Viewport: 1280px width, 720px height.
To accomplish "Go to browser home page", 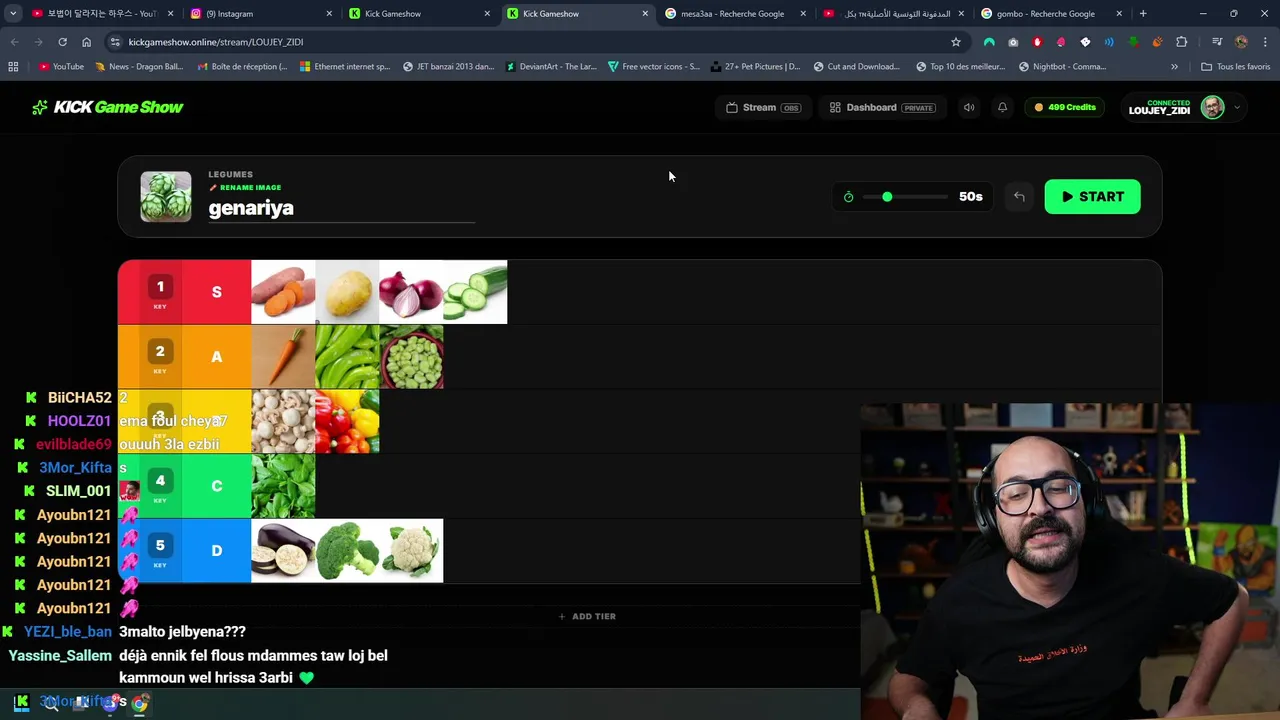I will click(86, 42).
